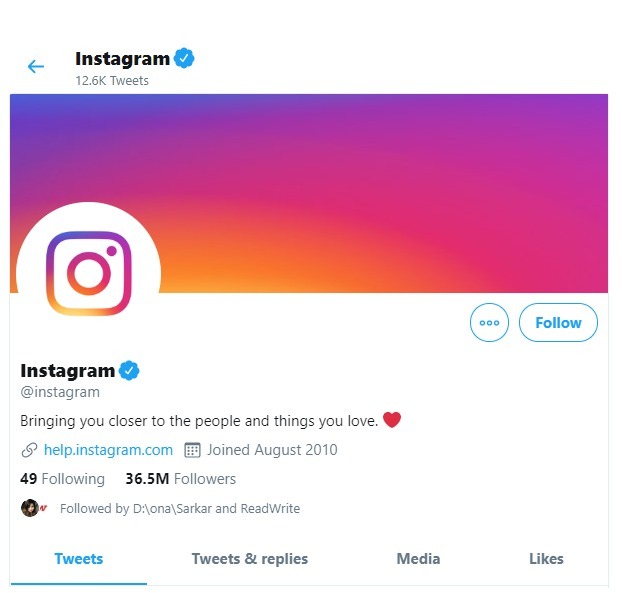
Task: Follow the Instagram account
Action: tap(558, 323)
